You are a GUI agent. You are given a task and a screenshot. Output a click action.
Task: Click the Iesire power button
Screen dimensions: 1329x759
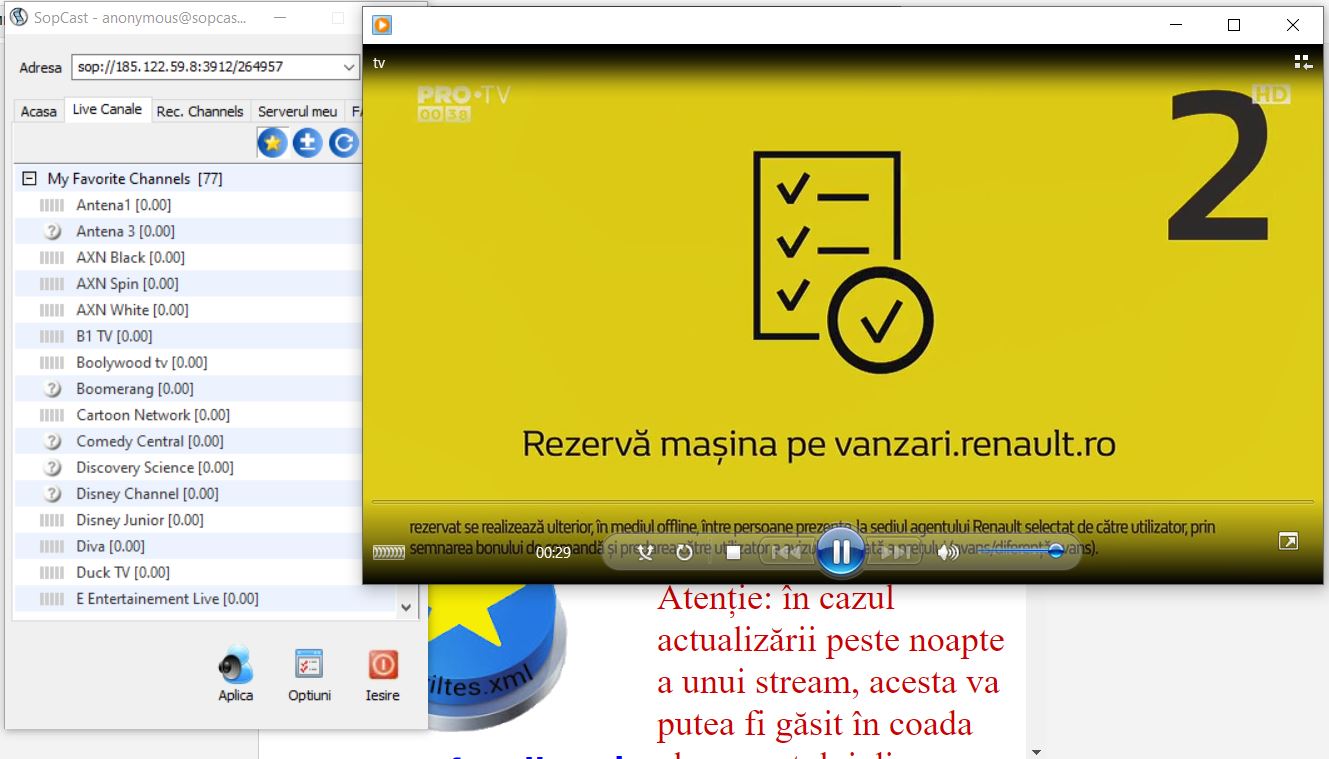coord(383,665)
